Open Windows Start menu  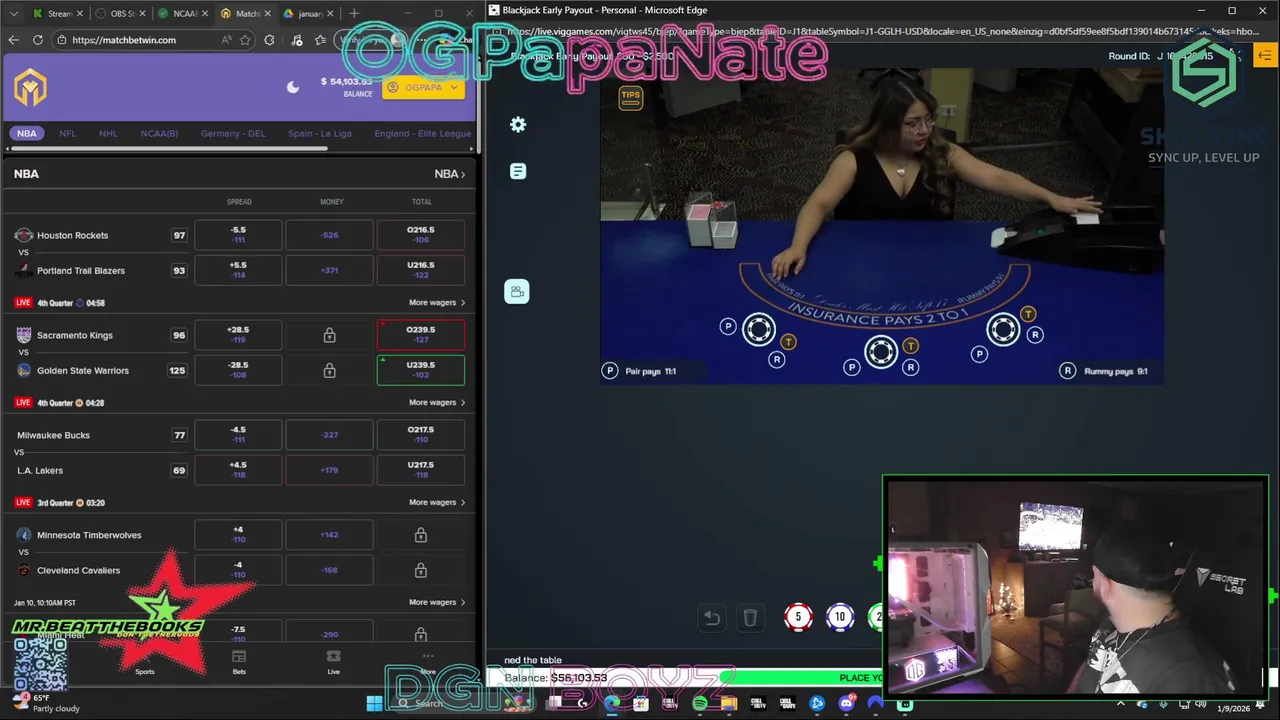[374, 704]
